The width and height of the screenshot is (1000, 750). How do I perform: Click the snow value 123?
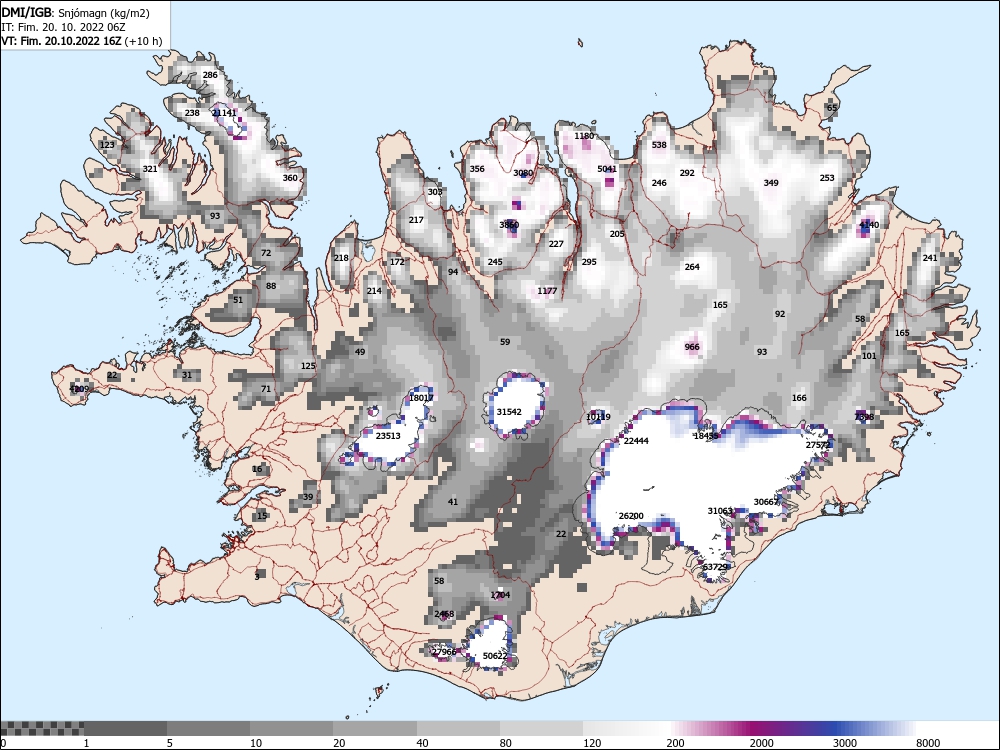click(x=107, y=145)
